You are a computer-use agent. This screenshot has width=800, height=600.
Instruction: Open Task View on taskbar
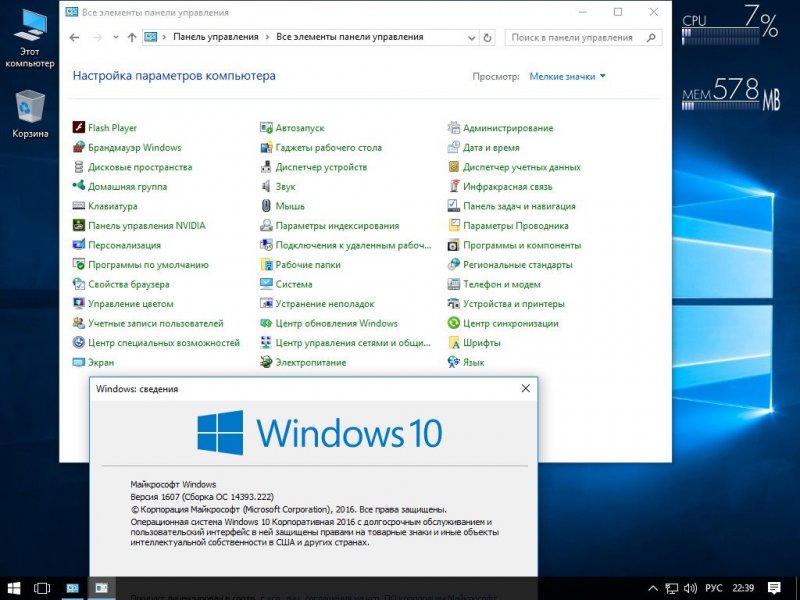[42, 588]
